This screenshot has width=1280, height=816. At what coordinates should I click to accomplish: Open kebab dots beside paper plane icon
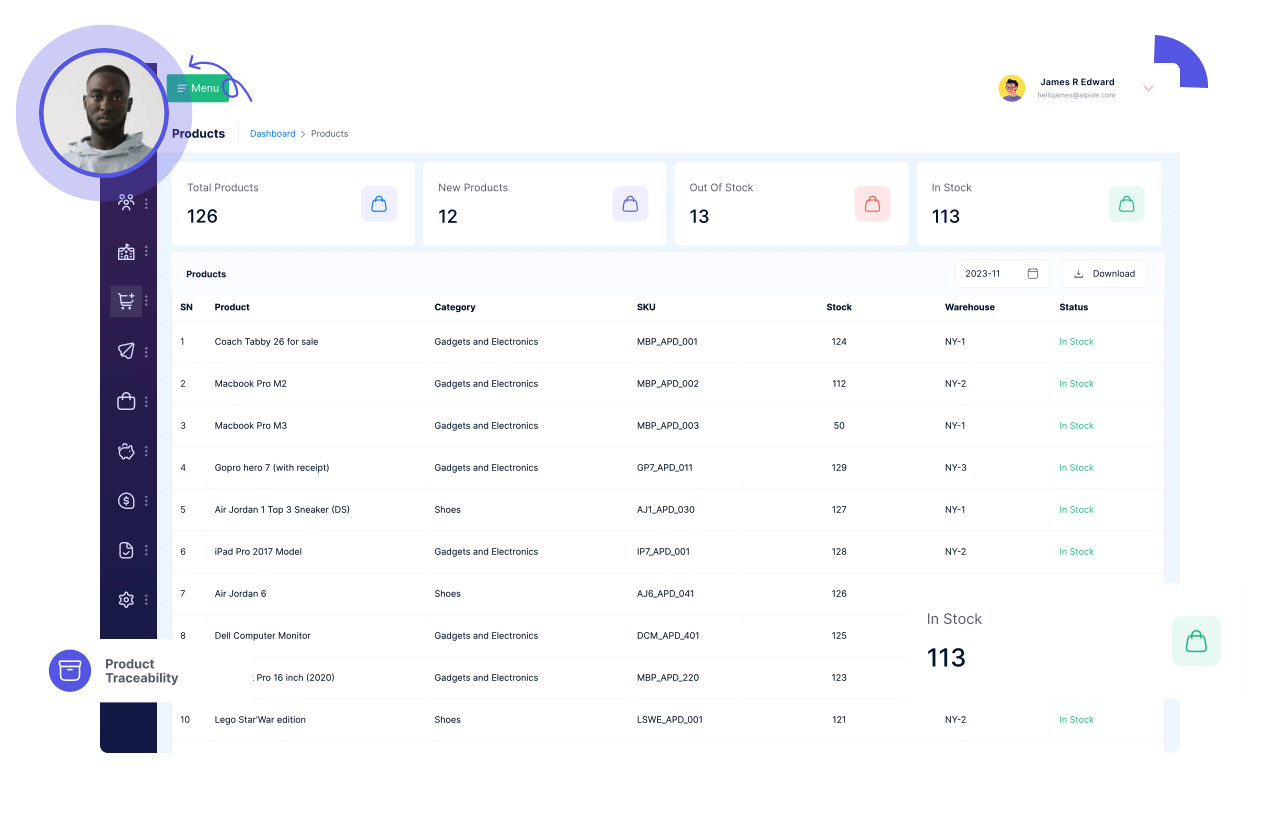[147, 352]
